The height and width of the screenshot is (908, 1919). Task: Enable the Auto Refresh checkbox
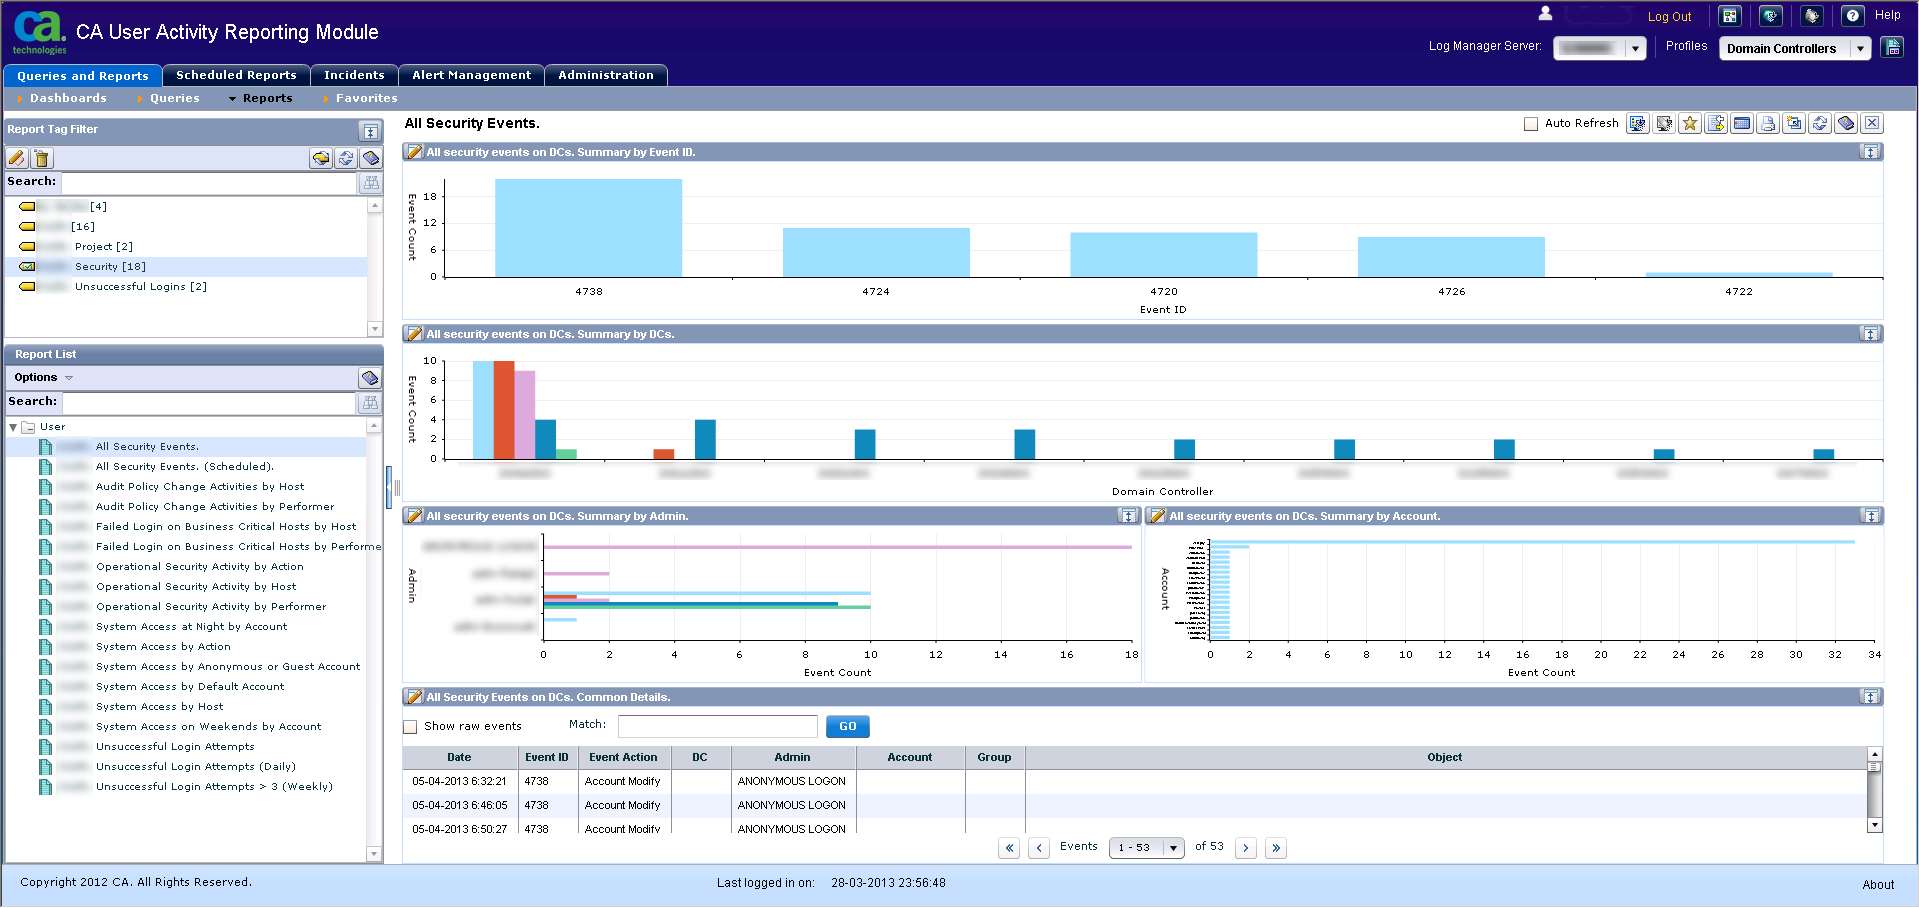point(1531,124)
